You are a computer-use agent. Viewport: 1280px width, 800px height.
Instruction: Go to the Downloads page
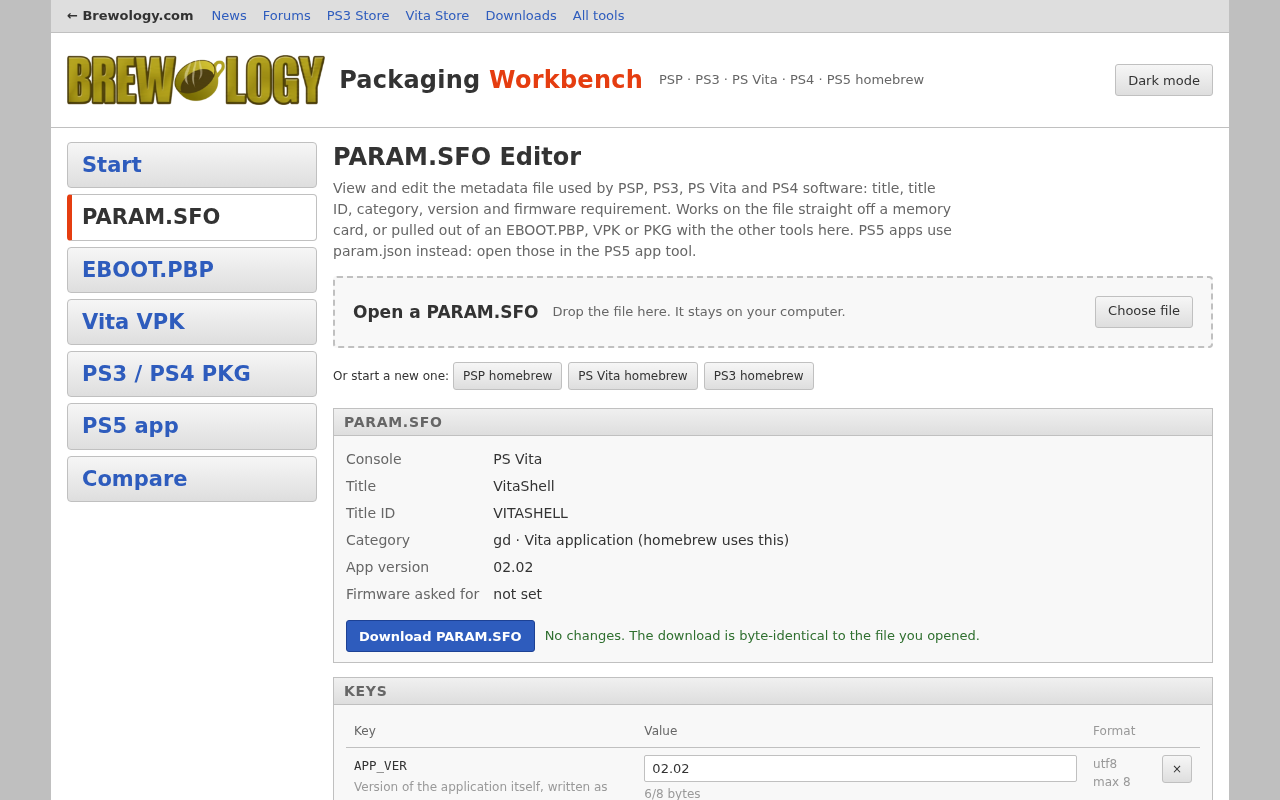[x=521, y=16]
